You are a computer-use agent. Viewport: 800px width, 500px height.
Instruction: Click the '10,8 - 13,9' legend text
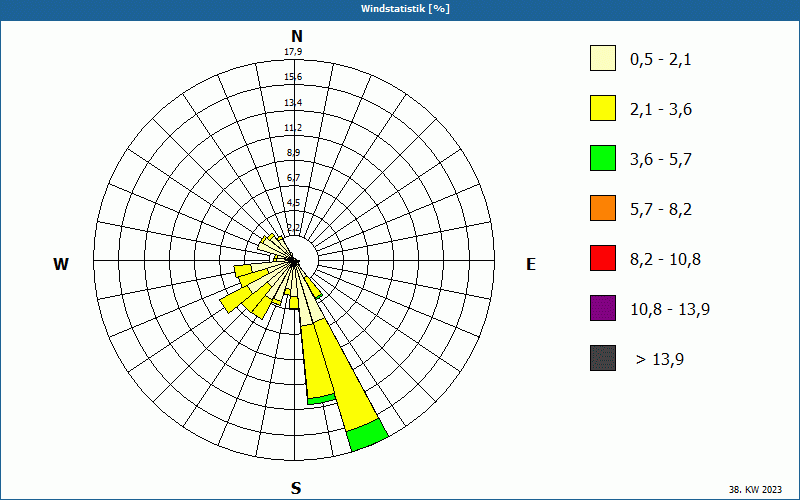pyautogui.click(x=670, y=310)
